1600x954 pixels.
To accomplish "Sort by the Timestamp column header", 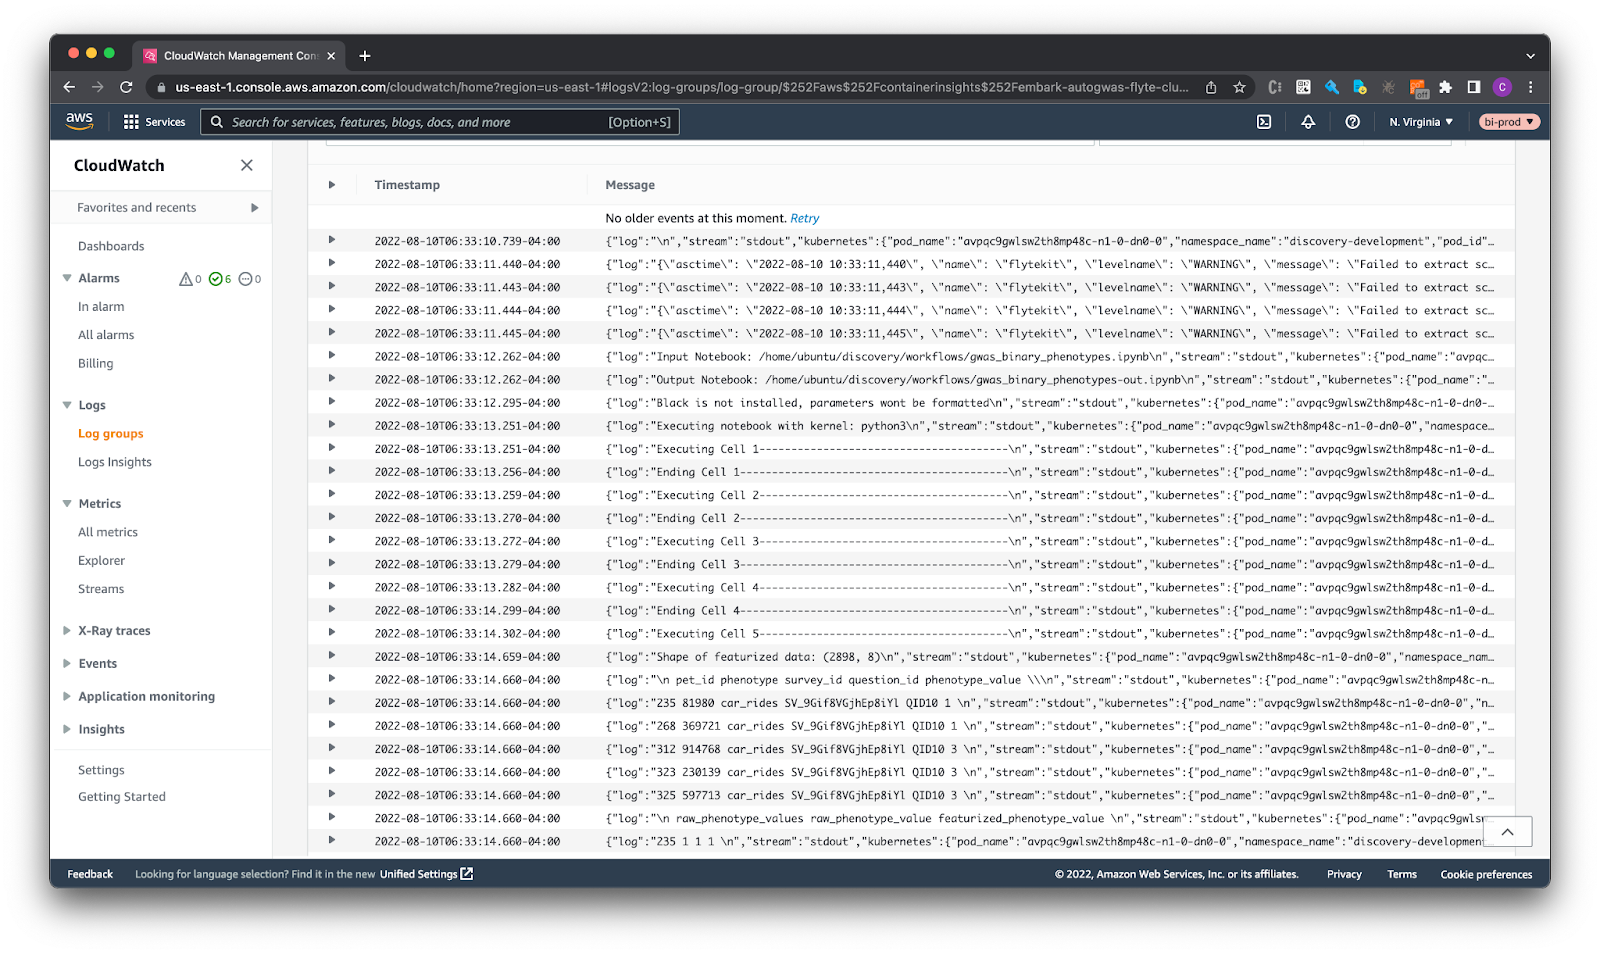I will coord(407,185).
